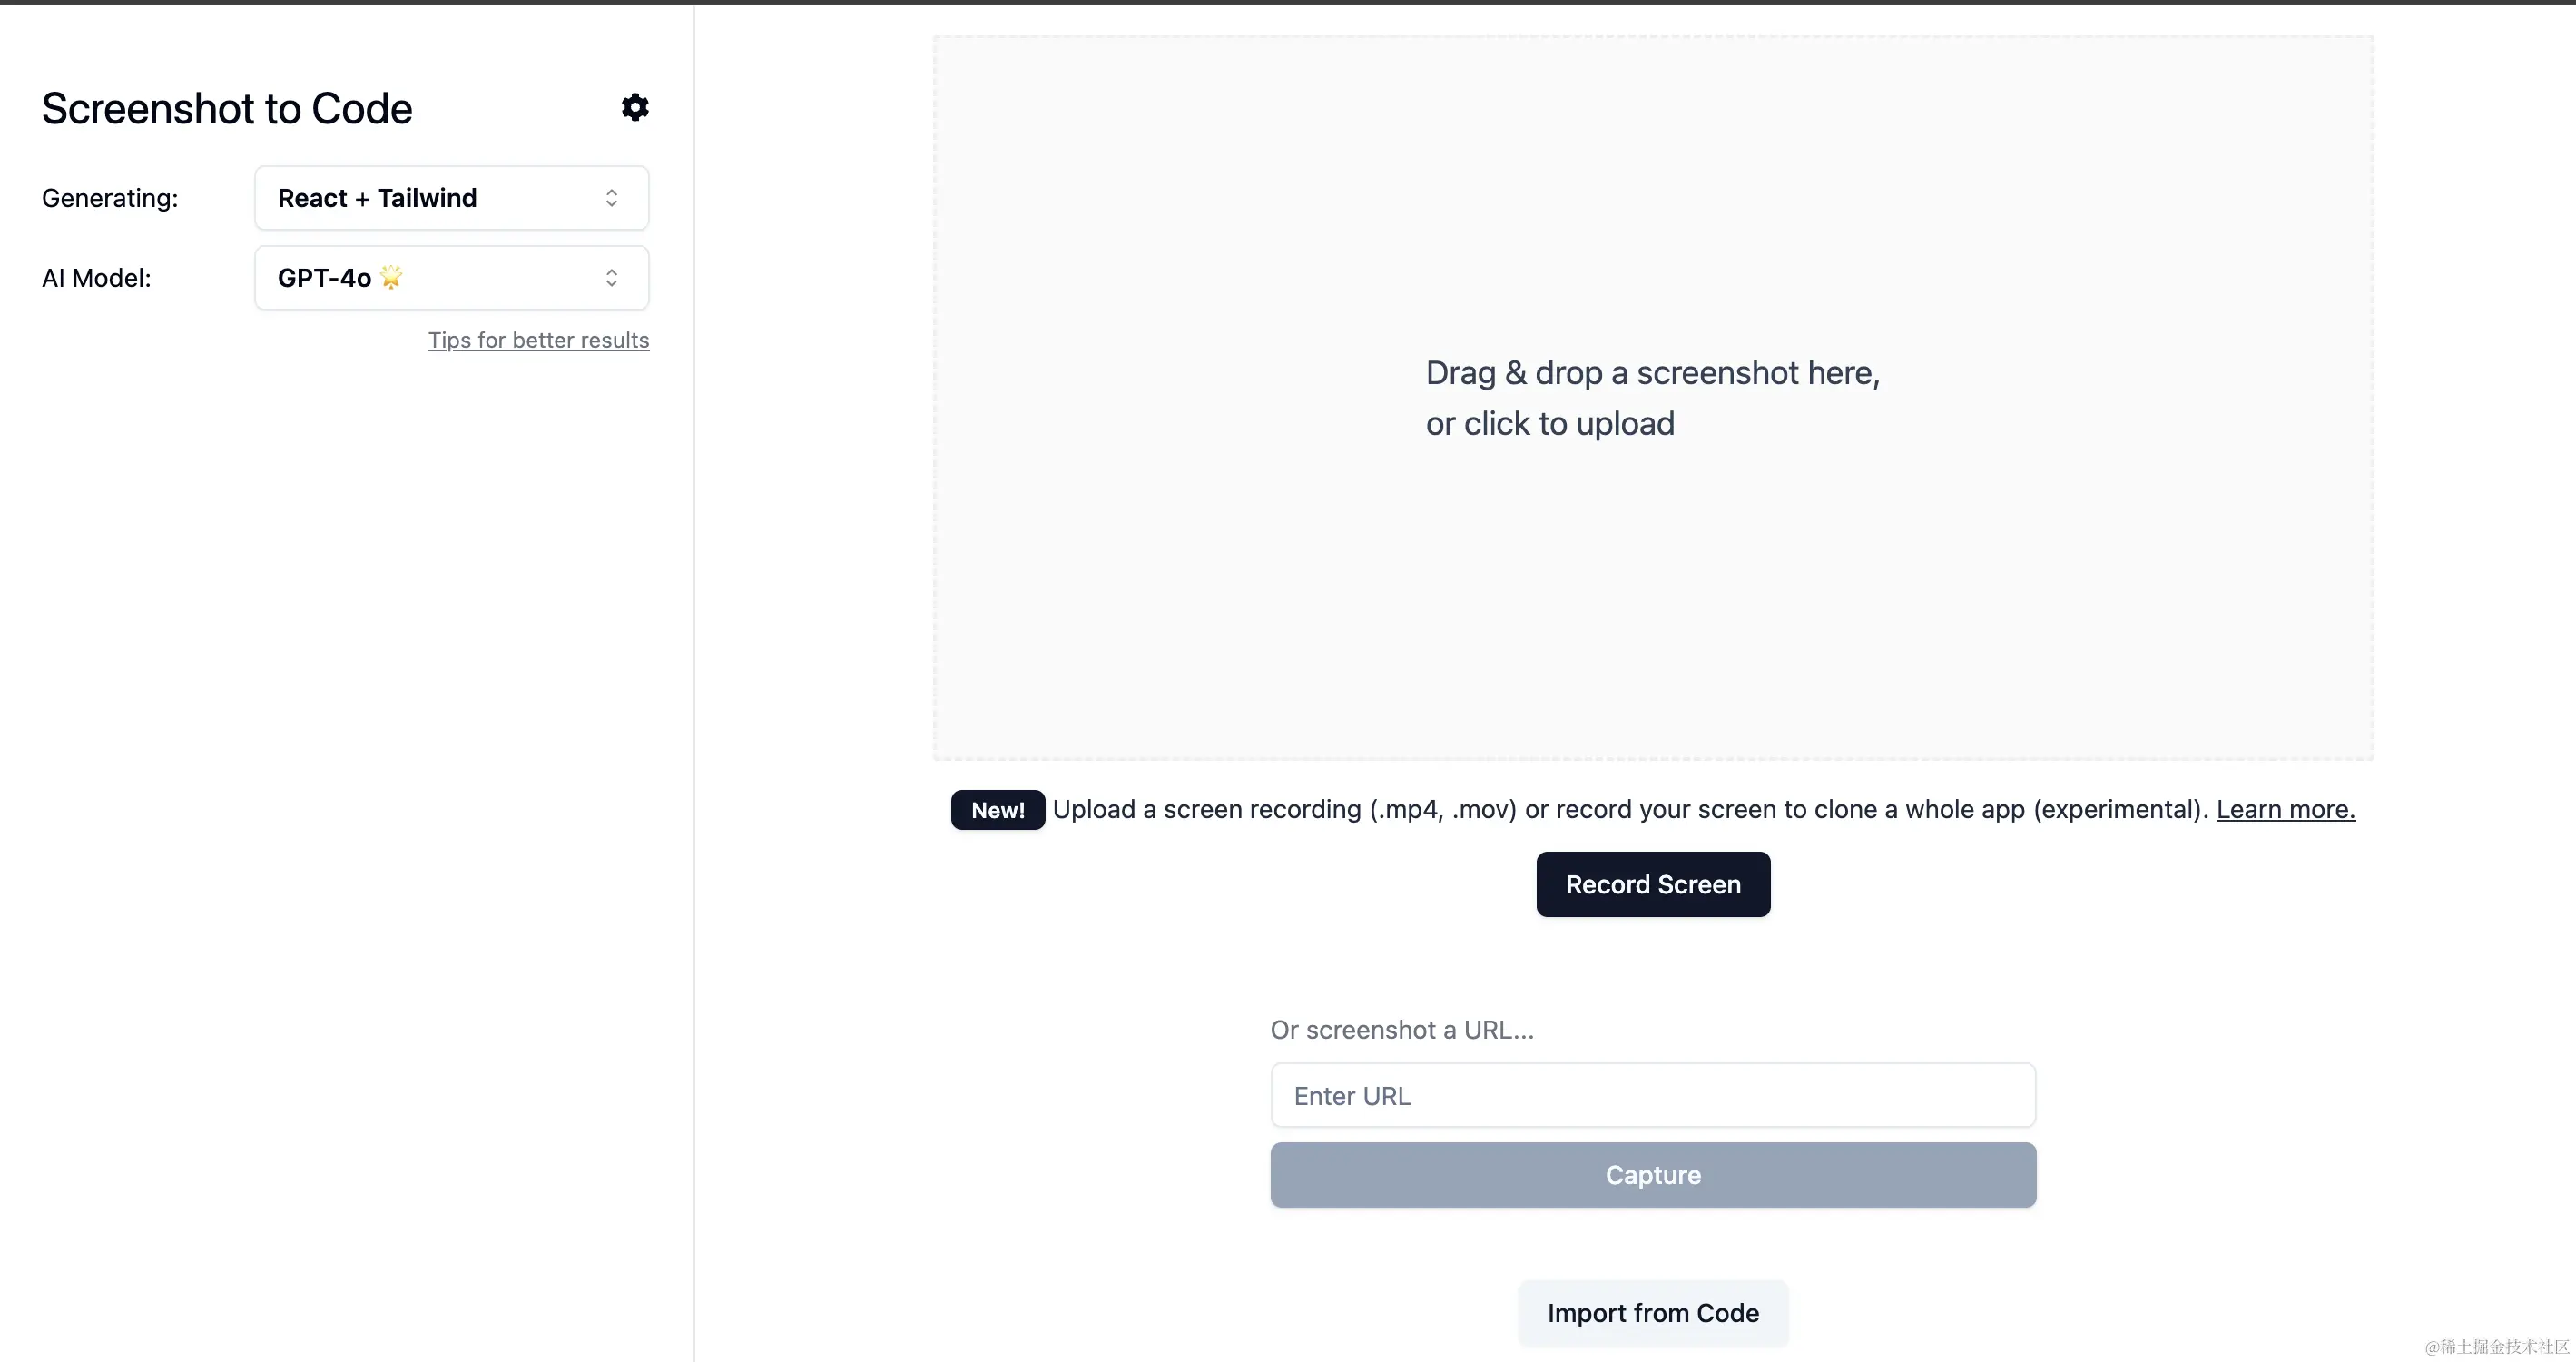2576x1362 pixels.
Task: Open Tips for better results link
Action: pyautogui.click(x=539, y=340)
